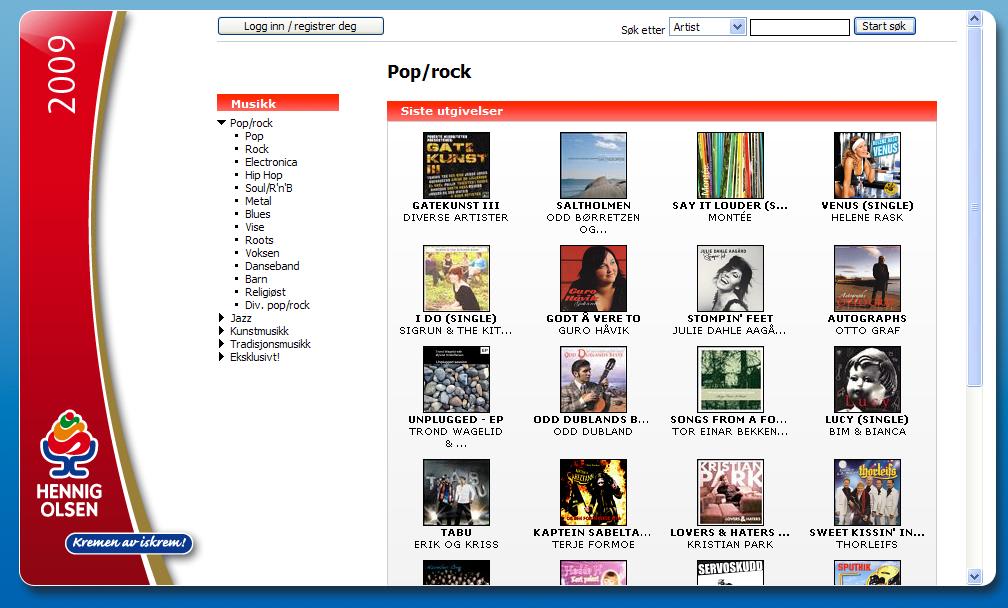Open Lucy single cover image

coord(867,379)
